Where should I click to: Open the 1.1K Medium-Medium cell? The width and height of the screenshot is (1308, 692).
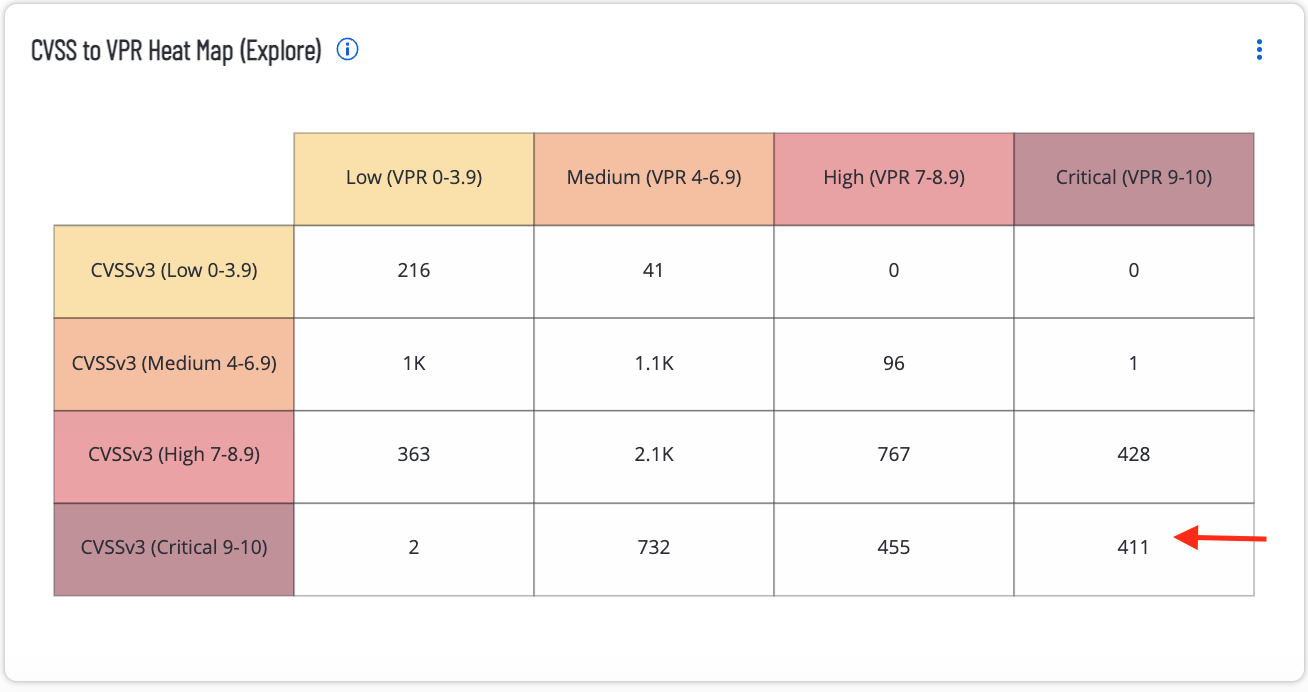654,364
